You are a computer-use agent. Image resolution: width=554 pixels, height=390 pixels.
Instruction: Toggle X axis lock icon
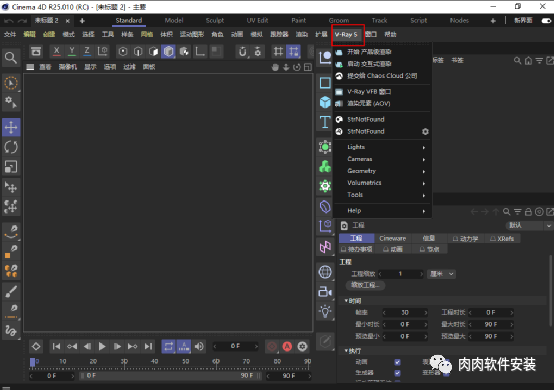point(56,52)
